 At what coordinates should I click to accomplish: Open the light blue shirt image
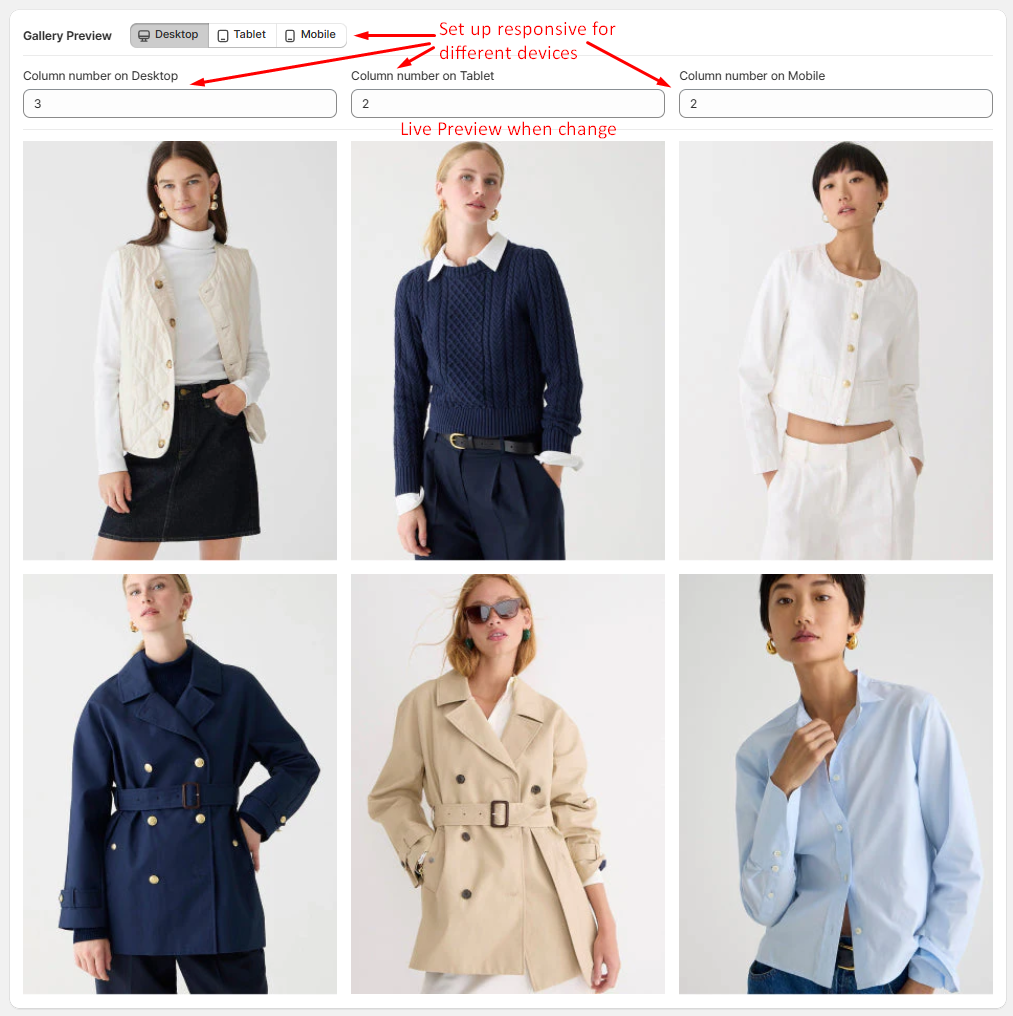pos(835,784)
